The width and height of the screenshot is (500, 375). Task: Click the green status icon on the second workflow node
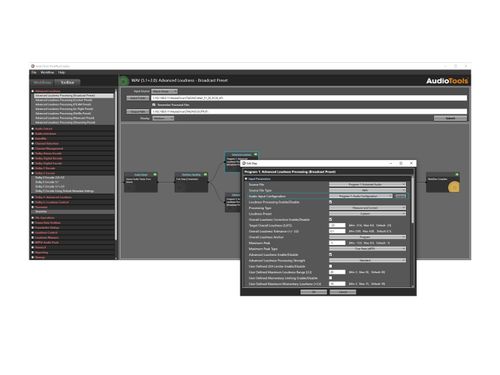pos(205,174)
